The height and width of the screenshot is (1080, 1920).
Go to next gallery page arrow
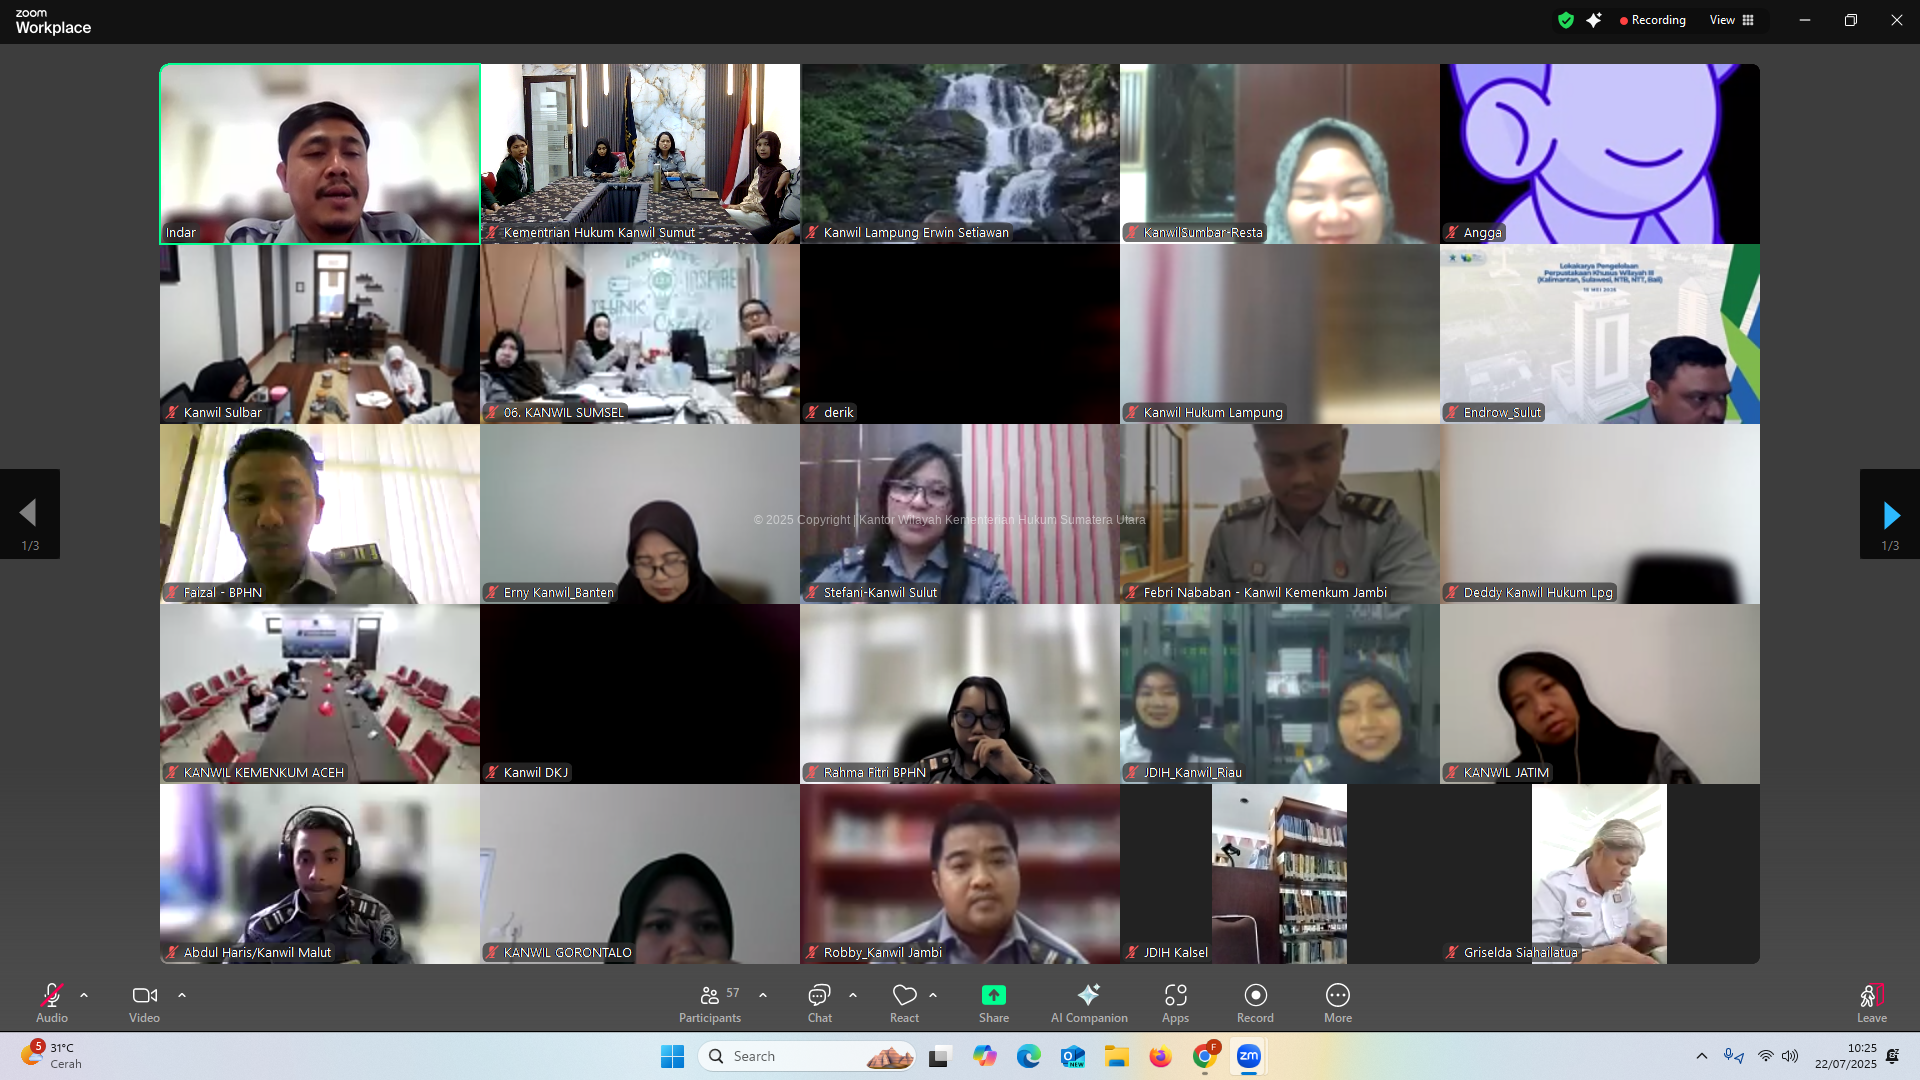1889,514
